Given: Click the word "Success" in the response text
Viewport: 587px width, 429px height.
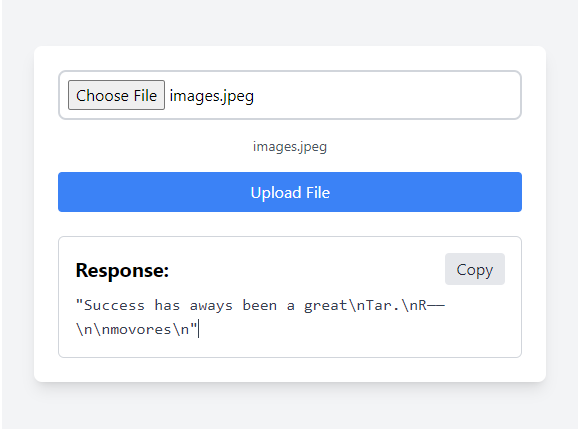Looking at the screenshot, I should click(115, 305).
